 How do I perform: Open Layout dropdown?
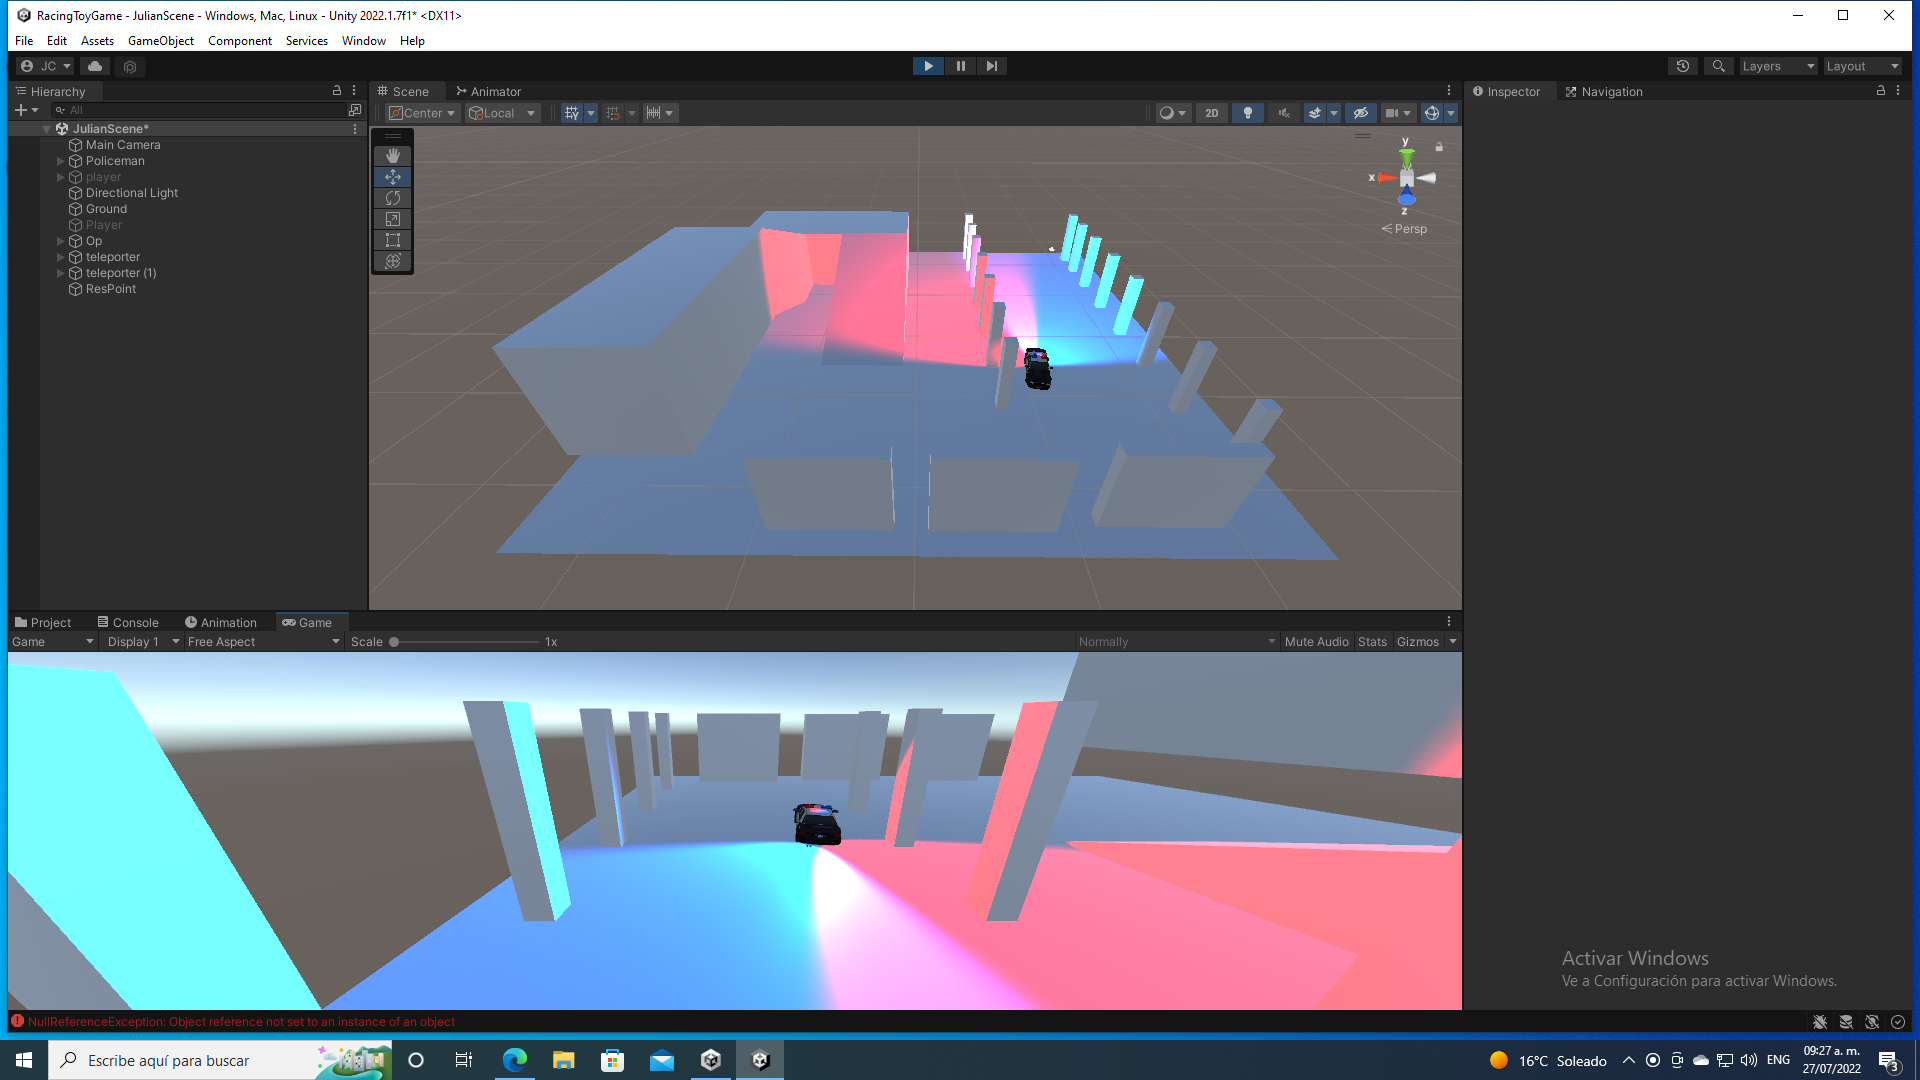1862,66
